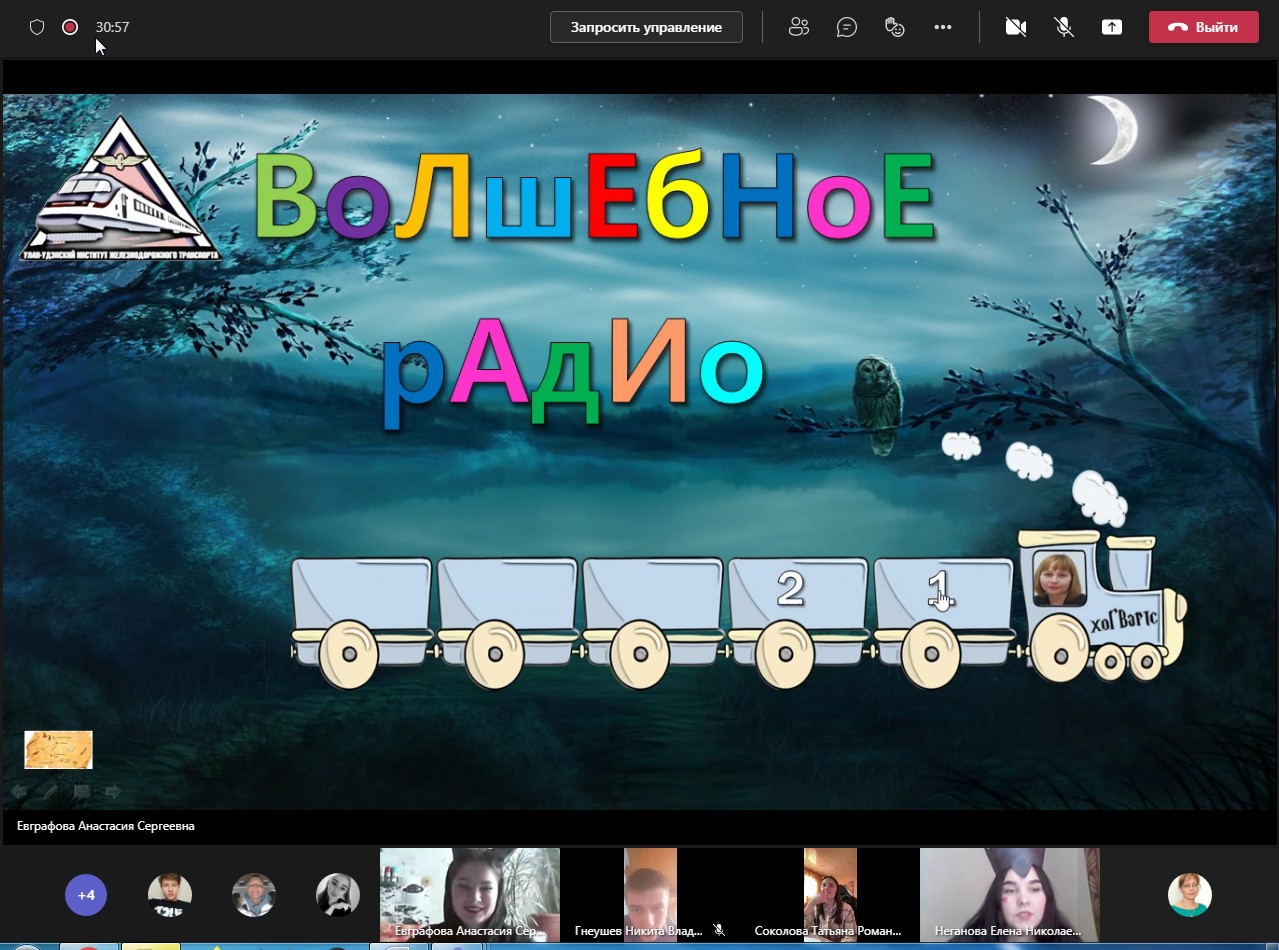Leave the meeting with Выйти button
1279x950 pixels.
(1203, 27)
